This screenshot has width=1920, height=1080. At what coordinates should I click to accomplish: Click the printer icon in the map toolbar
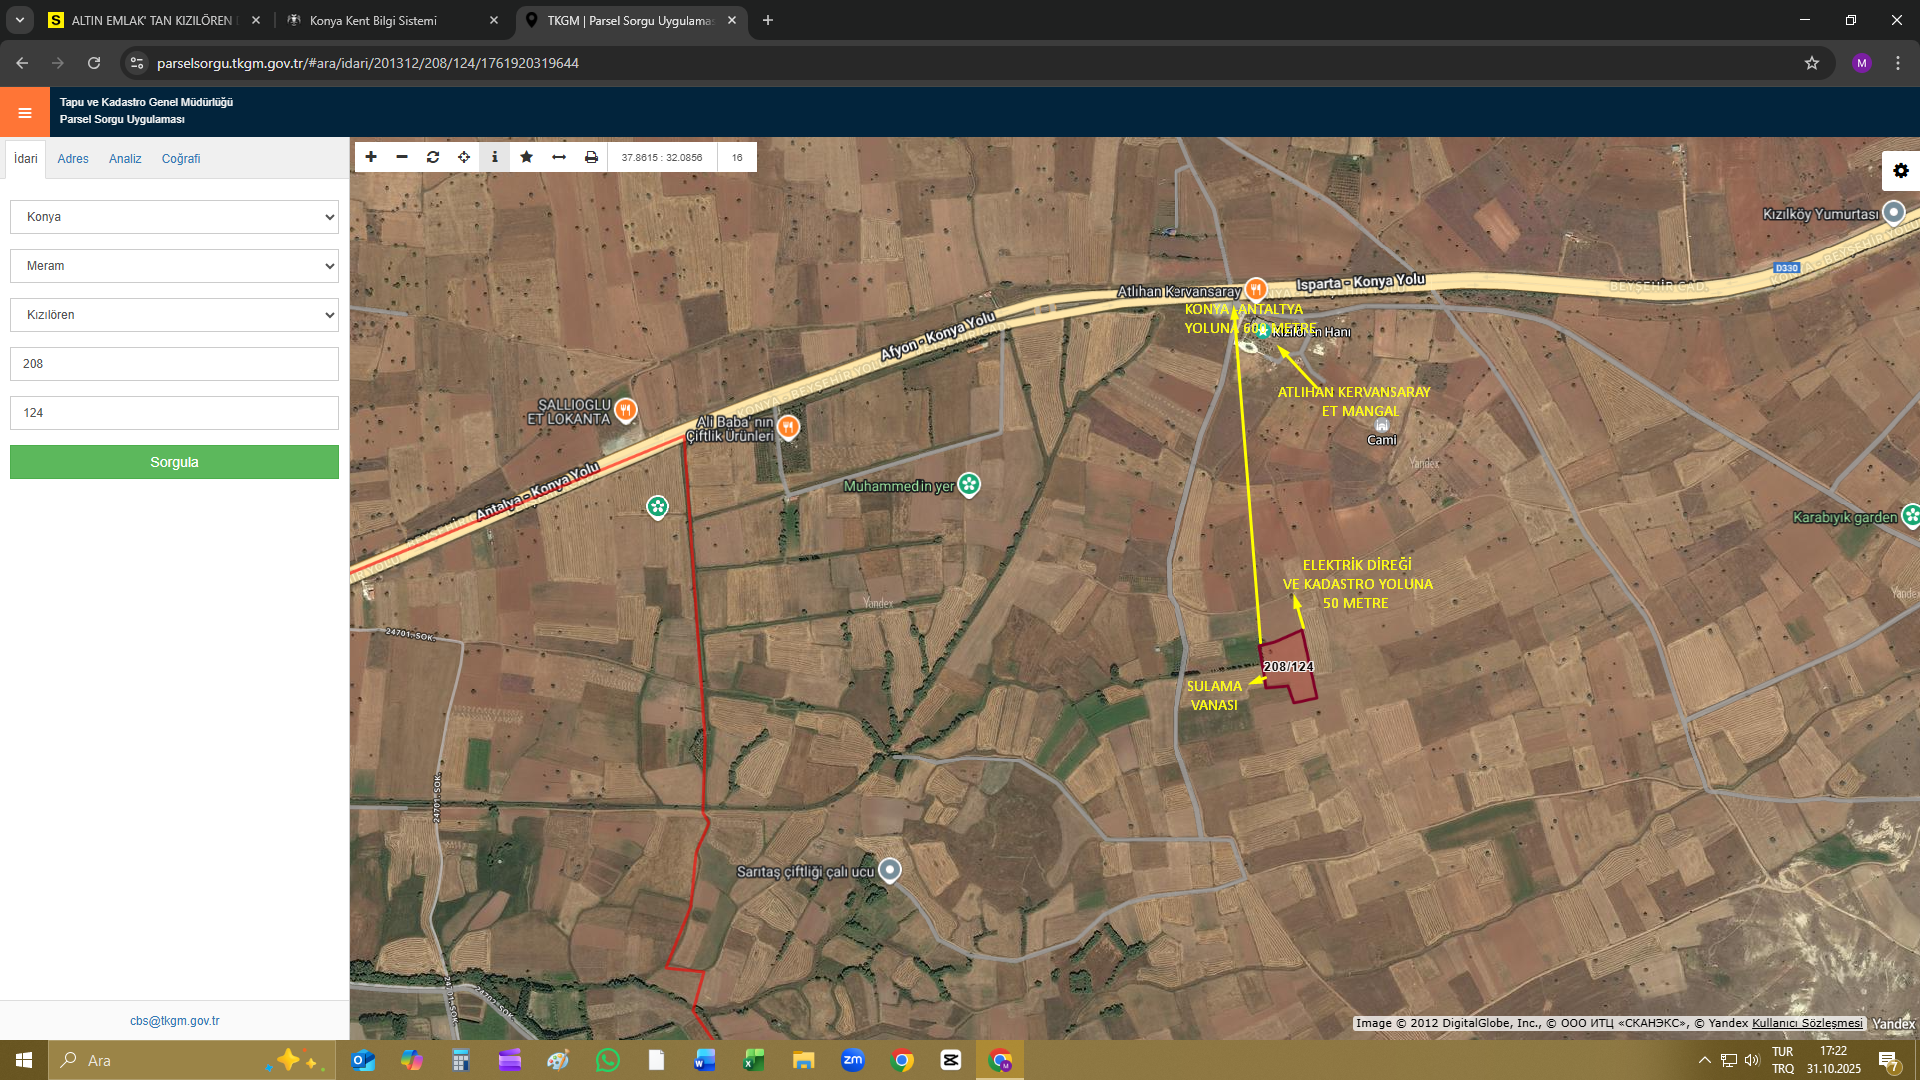click(x=591, y=157)
